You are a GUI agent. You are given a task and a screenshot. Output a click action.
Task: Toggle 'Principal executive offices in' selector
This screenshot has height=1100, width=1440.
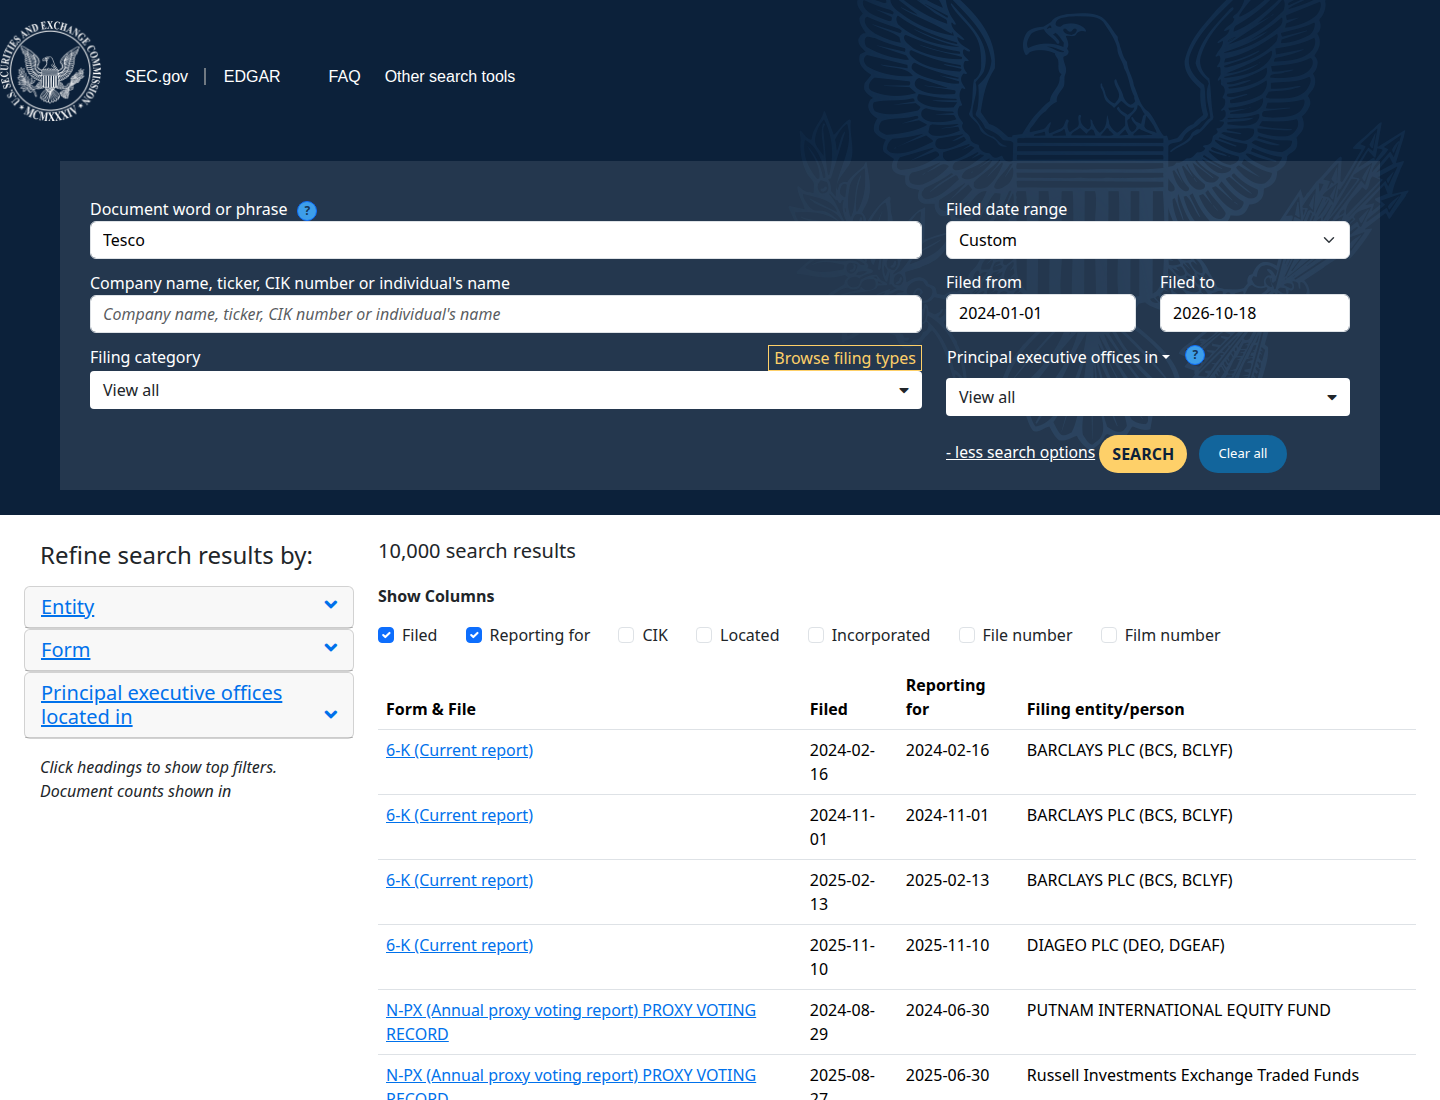[1058, 357]
